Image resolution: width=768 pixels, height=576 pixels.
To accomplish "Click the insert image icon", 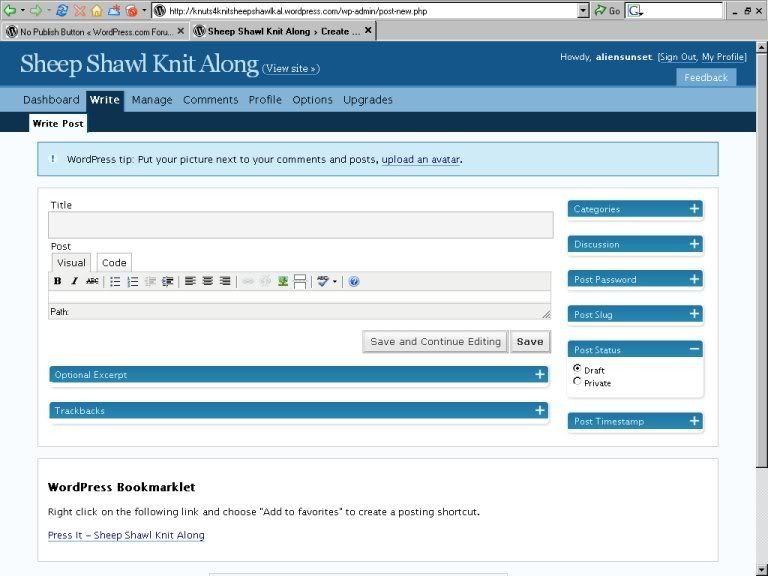I will [283, 281].
